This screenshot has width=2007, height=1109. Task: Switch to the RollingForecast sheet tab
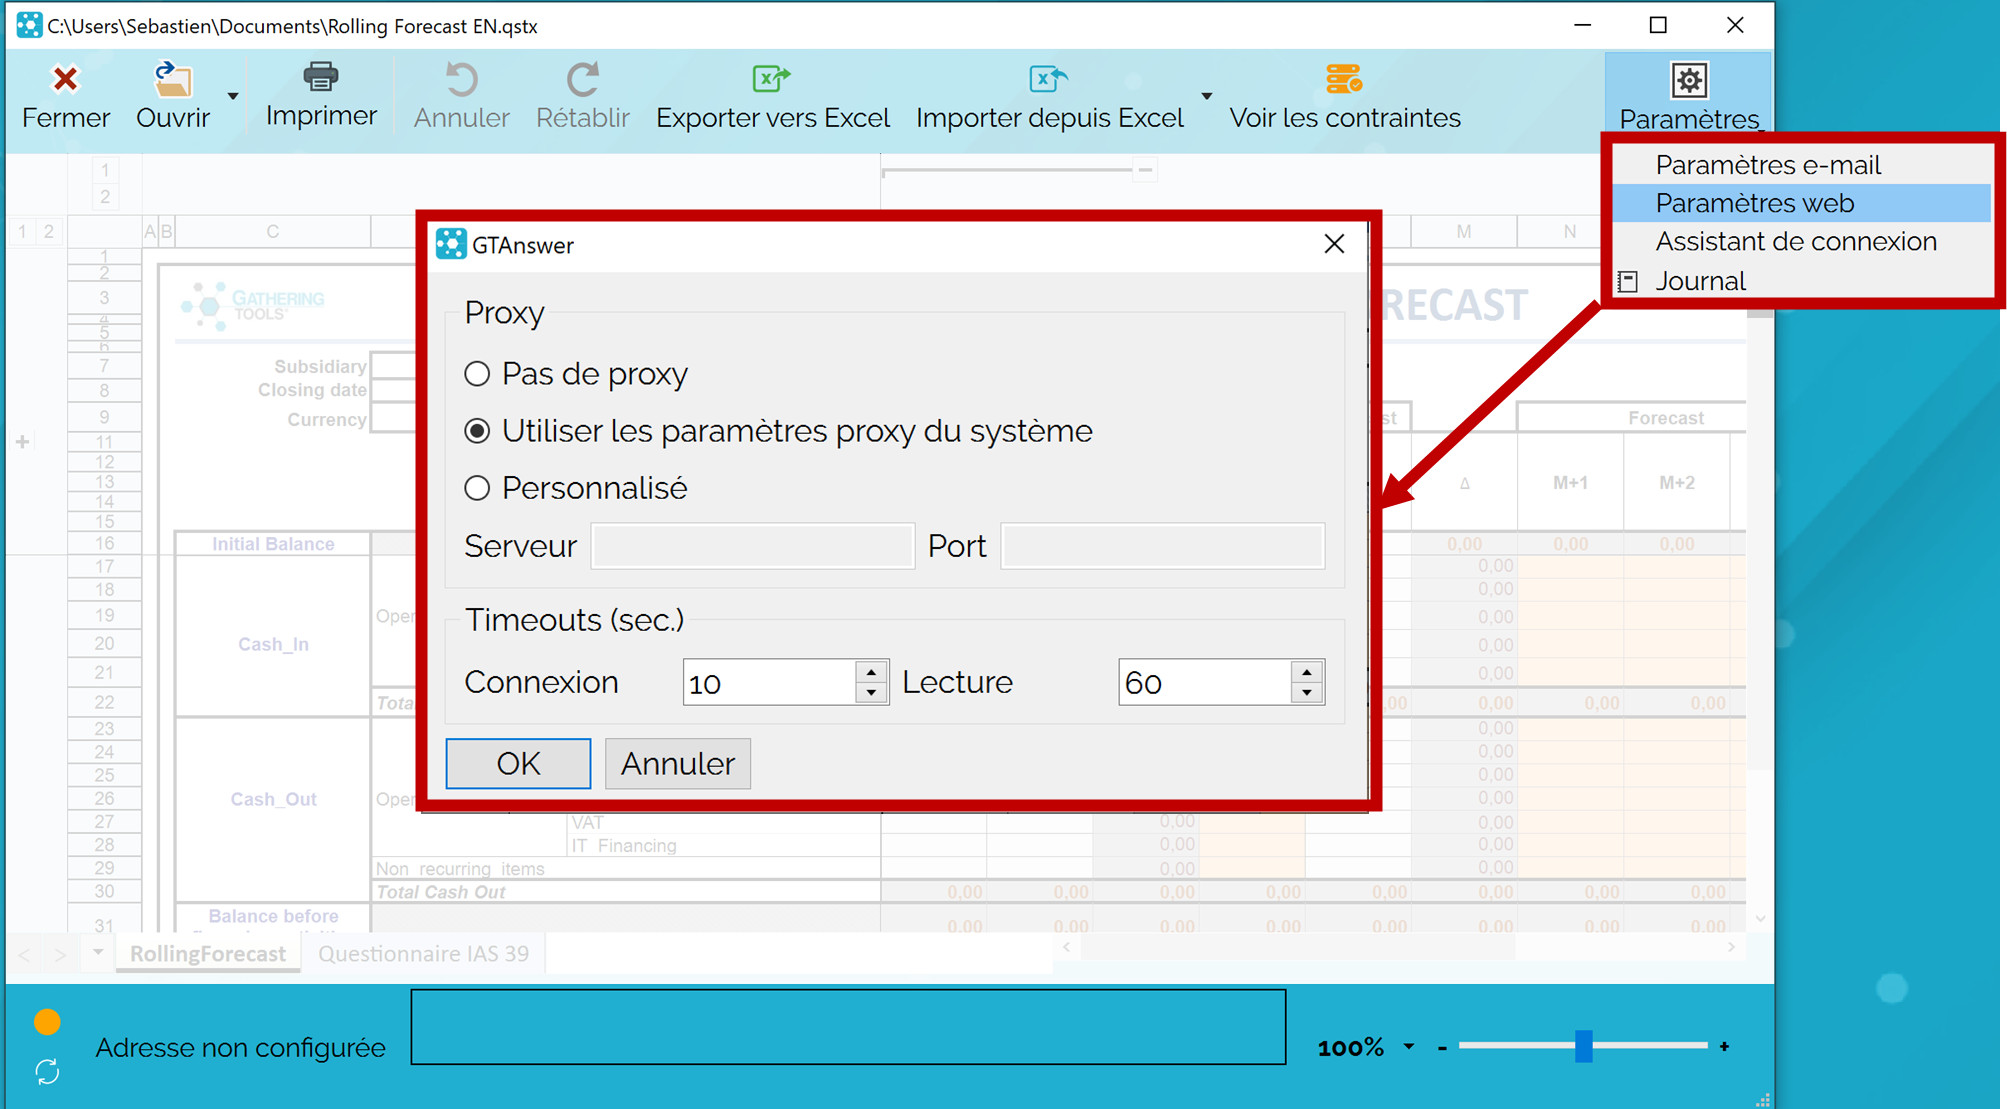tap(208, 954)
